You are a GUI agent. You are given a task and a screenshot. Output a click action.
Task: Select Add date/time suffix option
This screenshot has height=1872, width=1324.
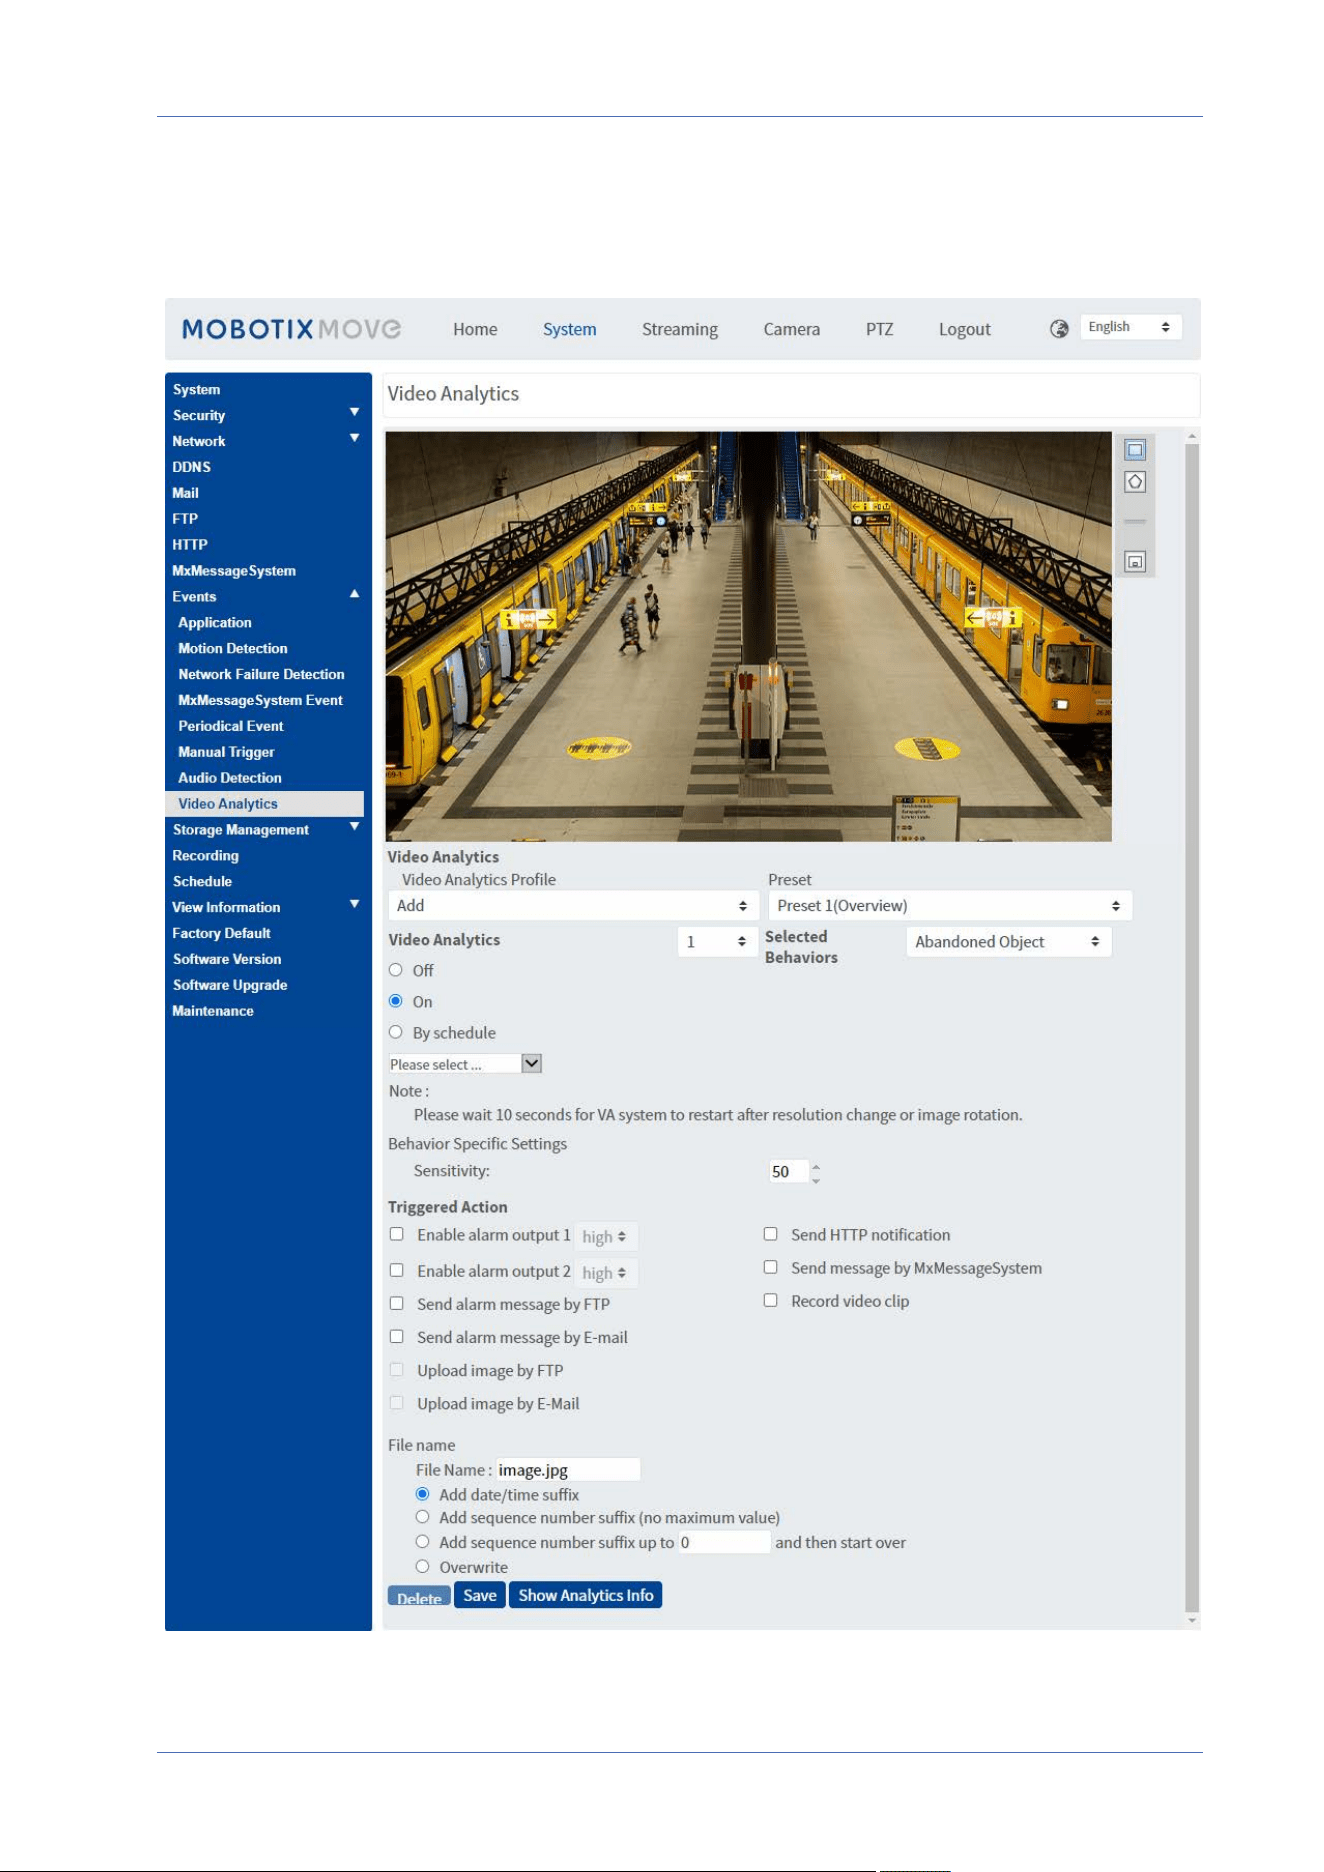point(423,1493)
